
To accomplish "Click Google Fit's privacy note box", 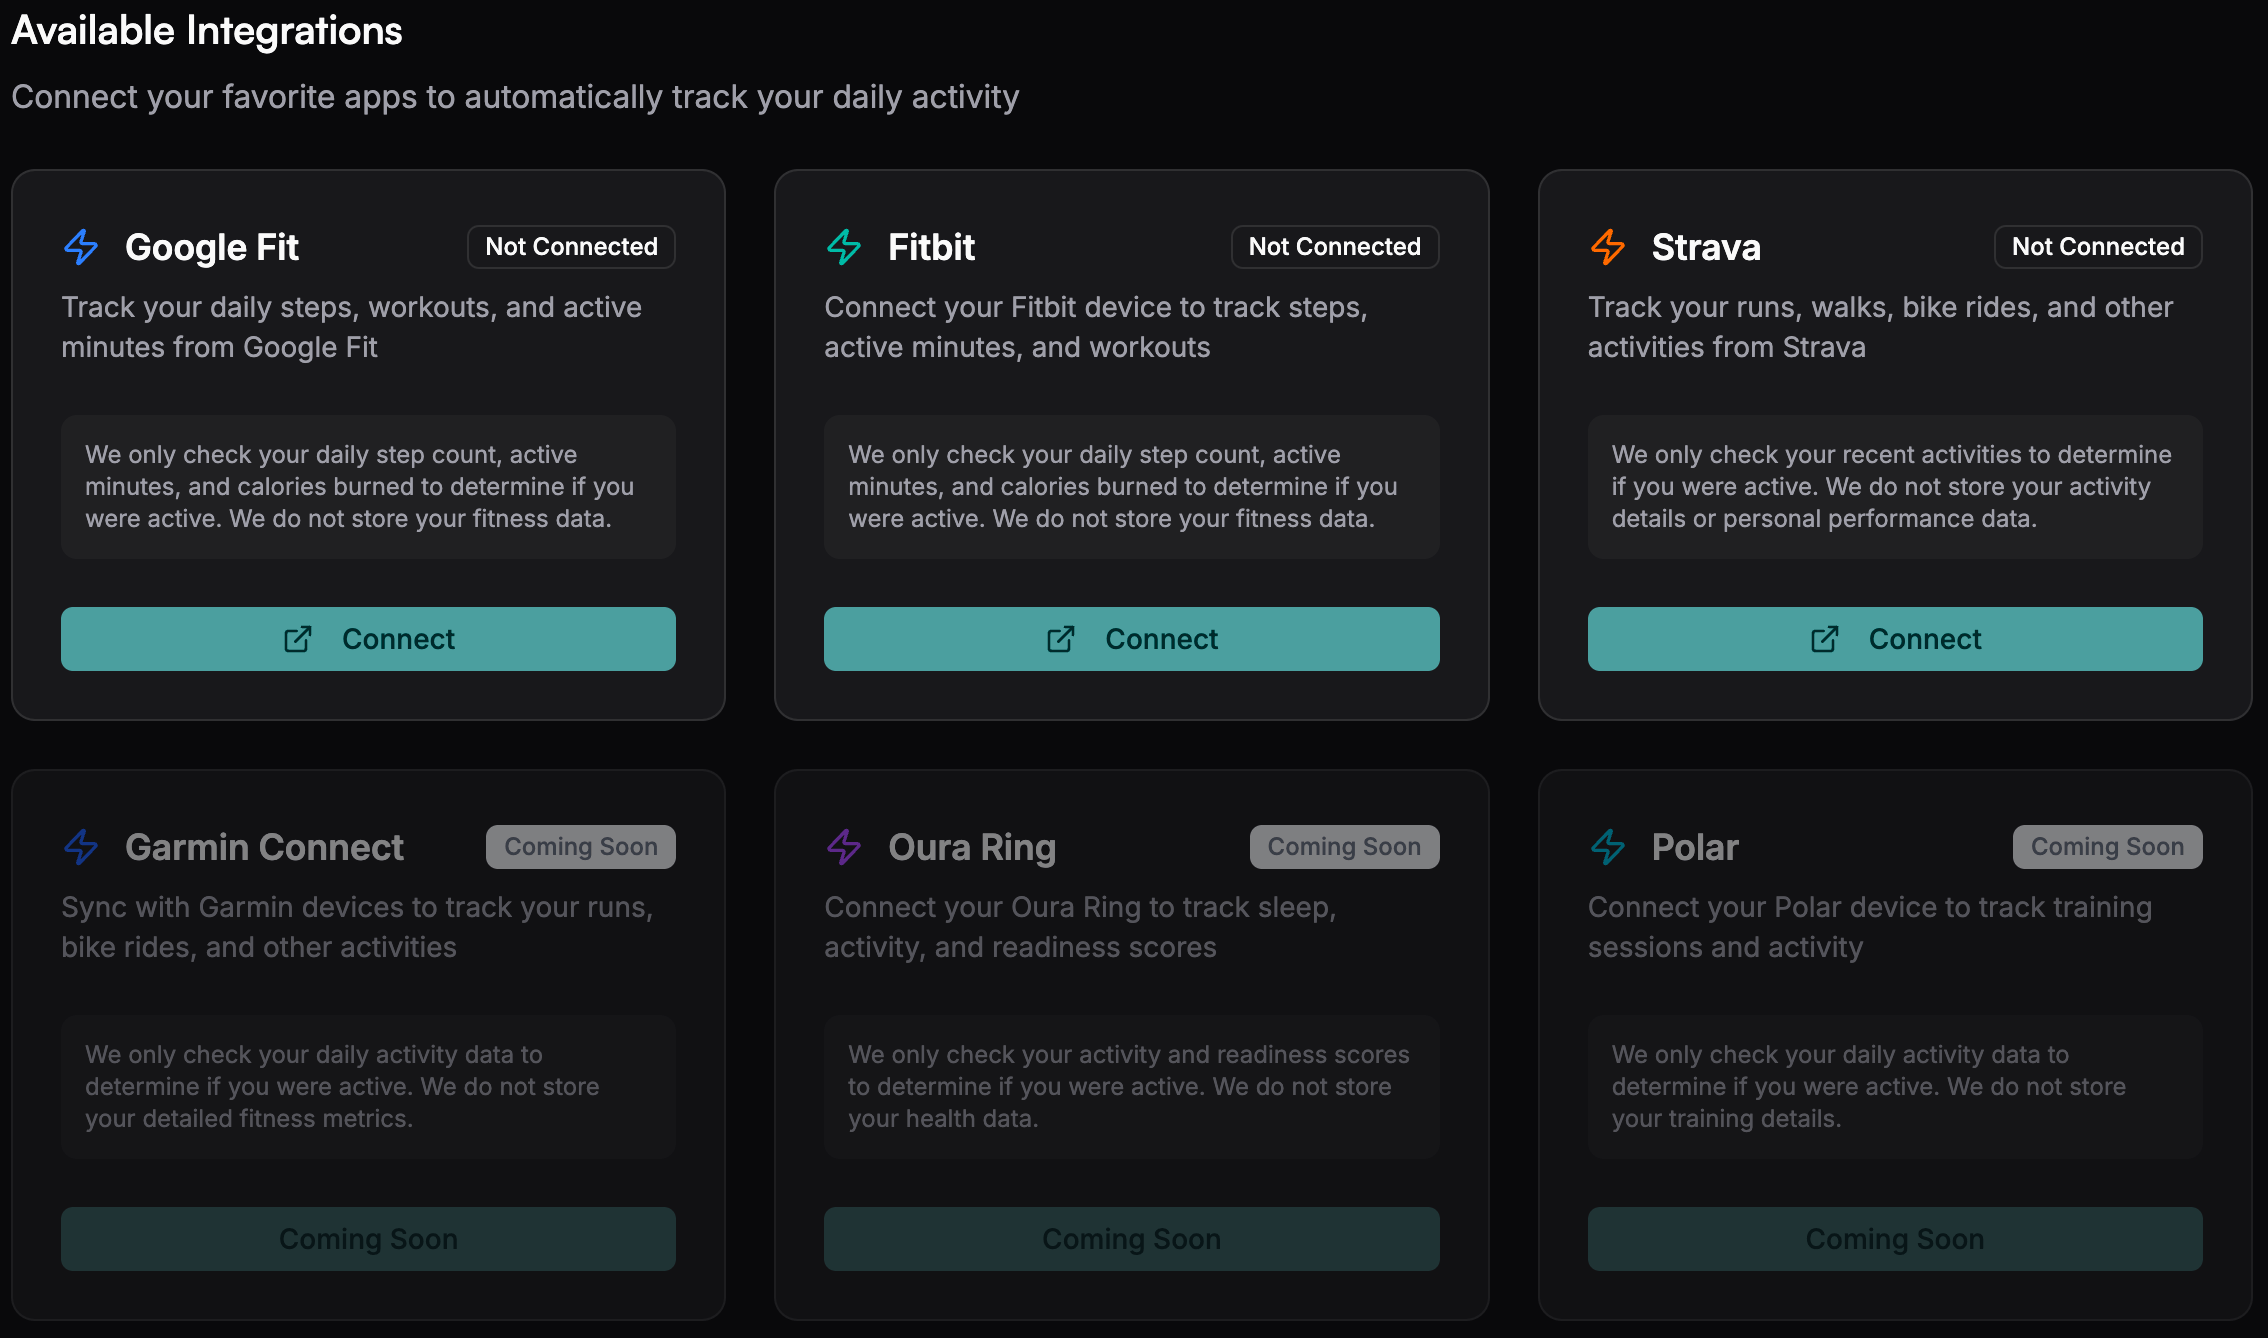I will 368,487.
